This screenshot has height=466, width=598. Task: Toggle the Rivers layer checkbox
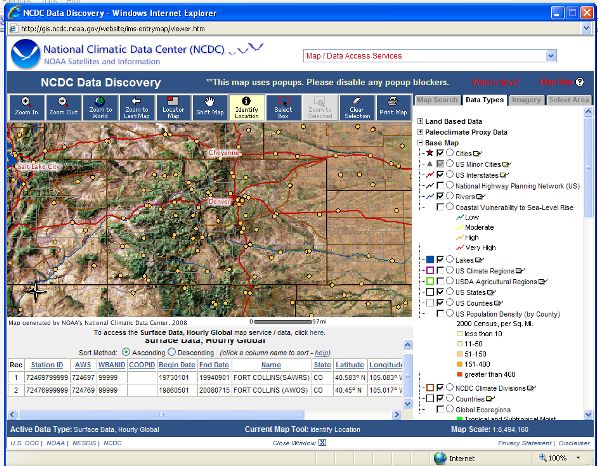pos(440,196)
